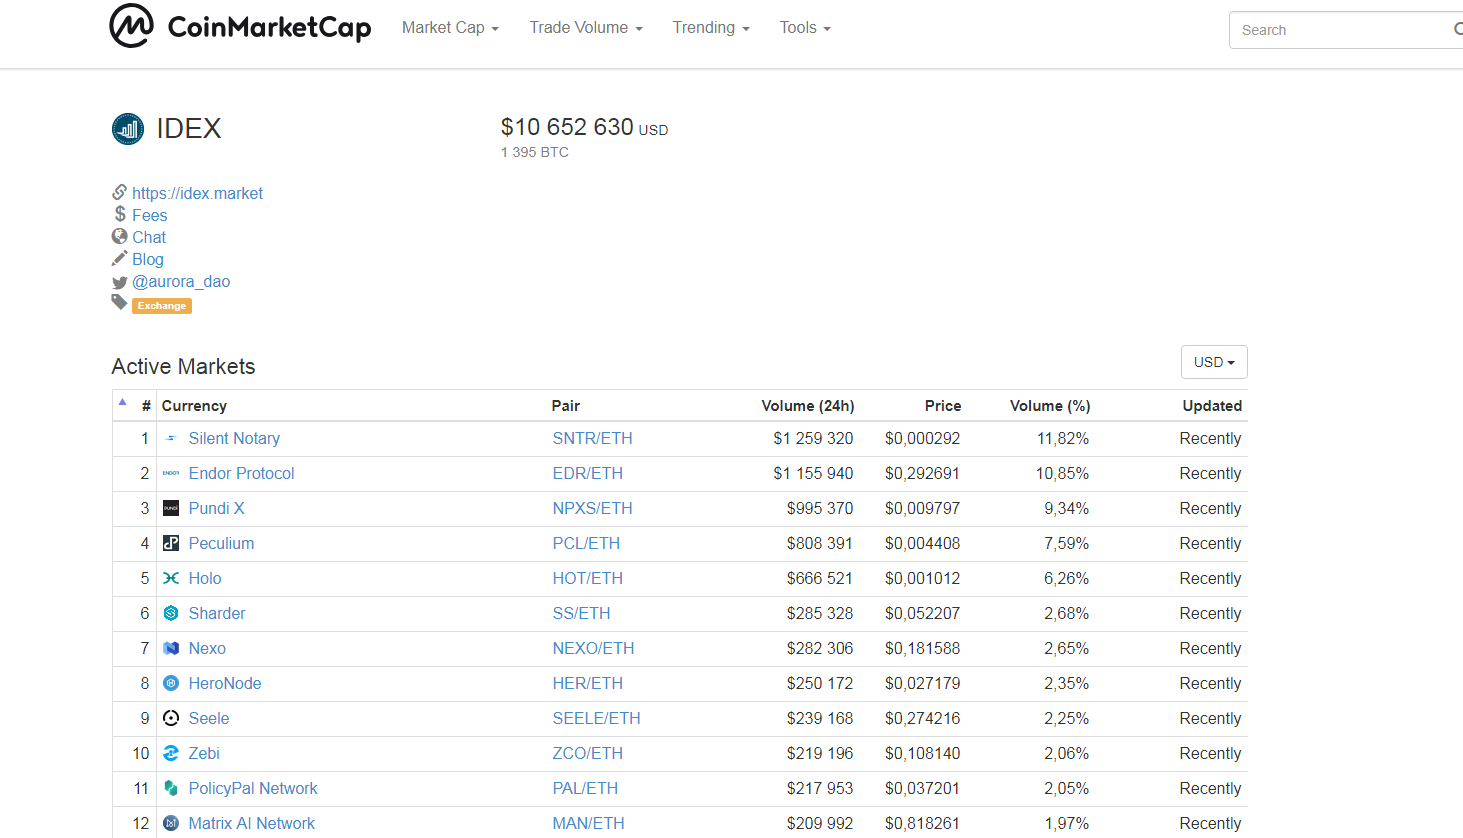Open the Silent Notary currency link
This screenshot has width=1463, height=838.
pyautogui.click(x=234, y=438)
